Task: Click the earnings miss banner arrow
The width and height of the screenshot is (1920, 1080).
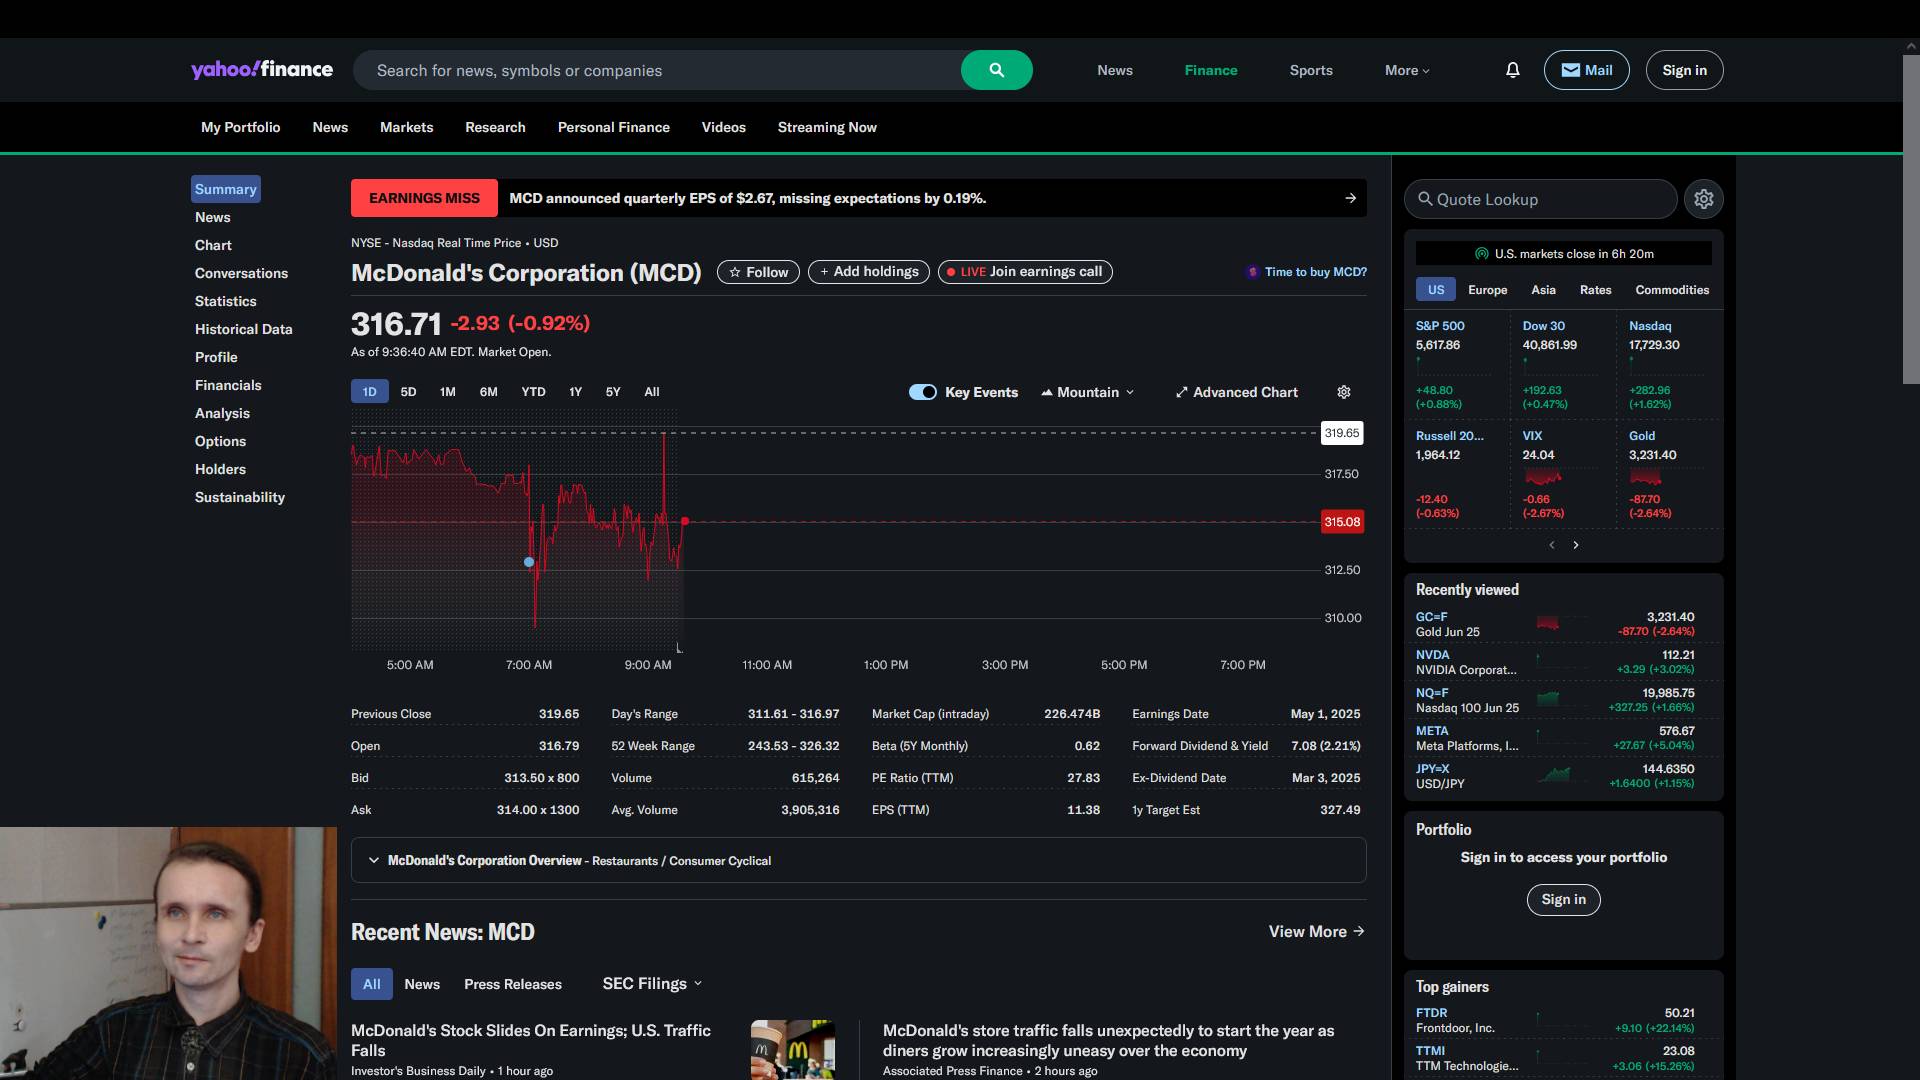Action: coord(1350,198)
